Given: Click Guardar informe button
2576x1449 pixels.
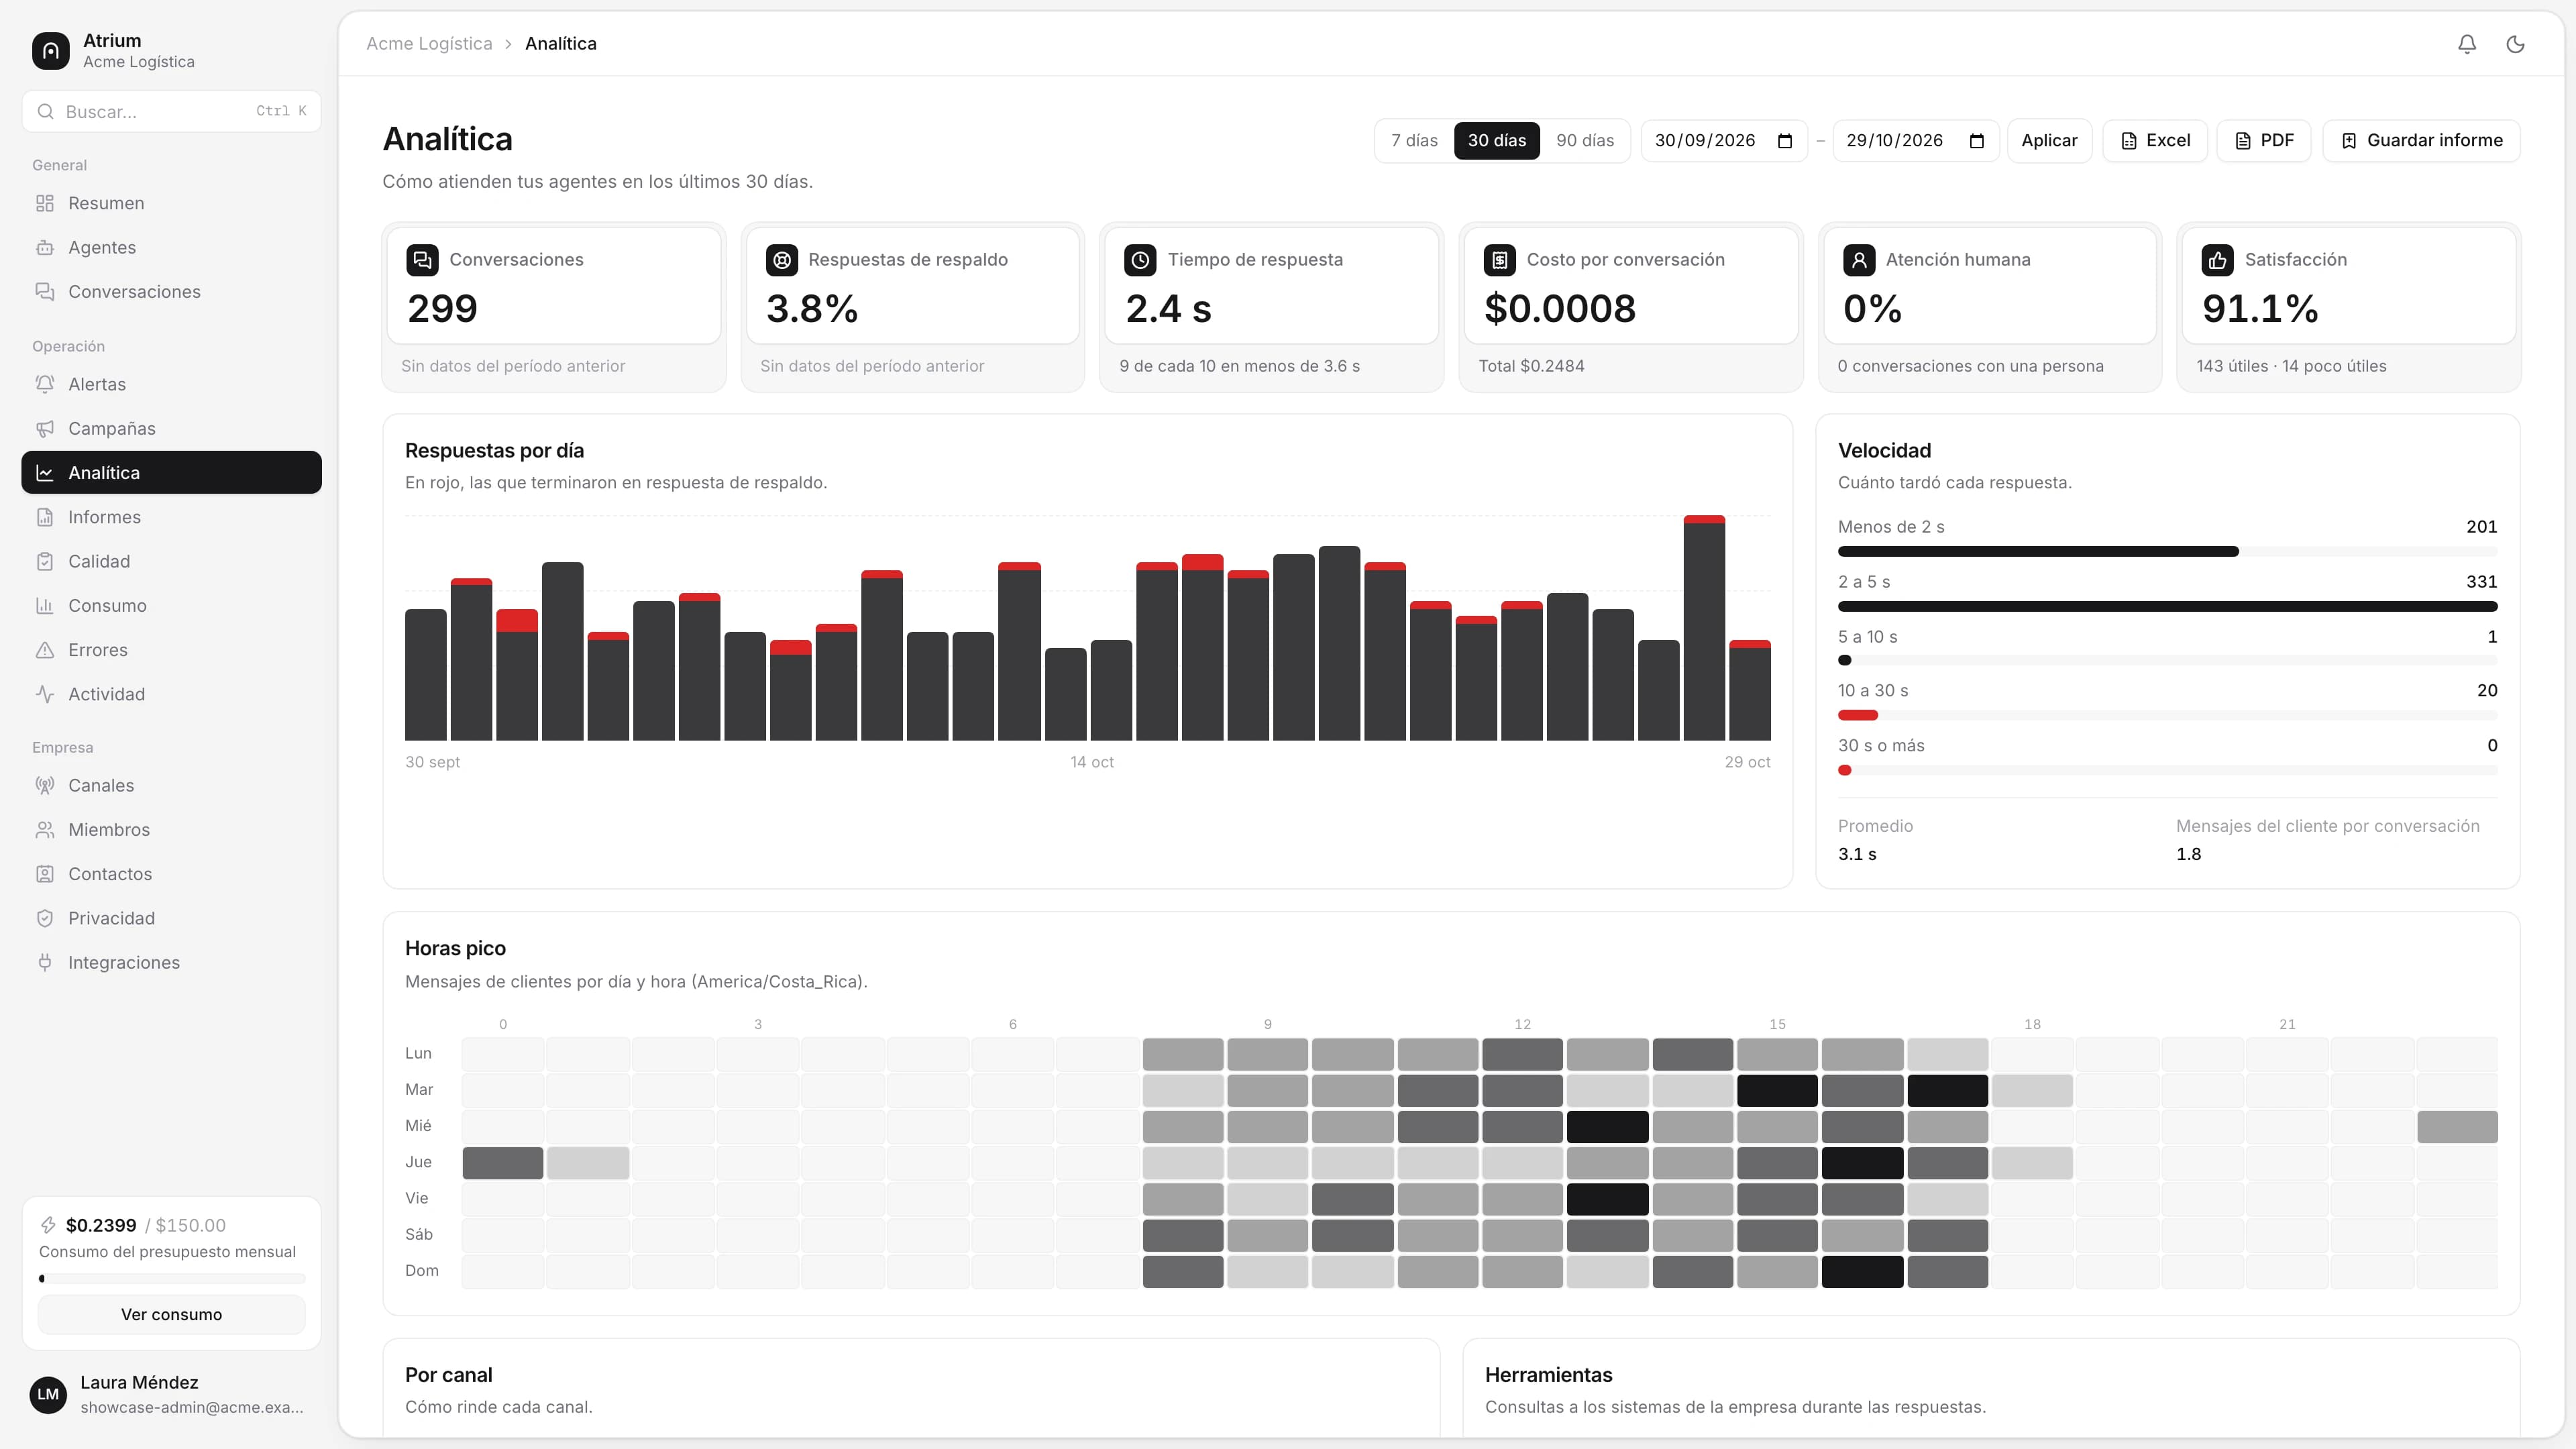Looking at the screenshot, I should (x=2421, y=140).
